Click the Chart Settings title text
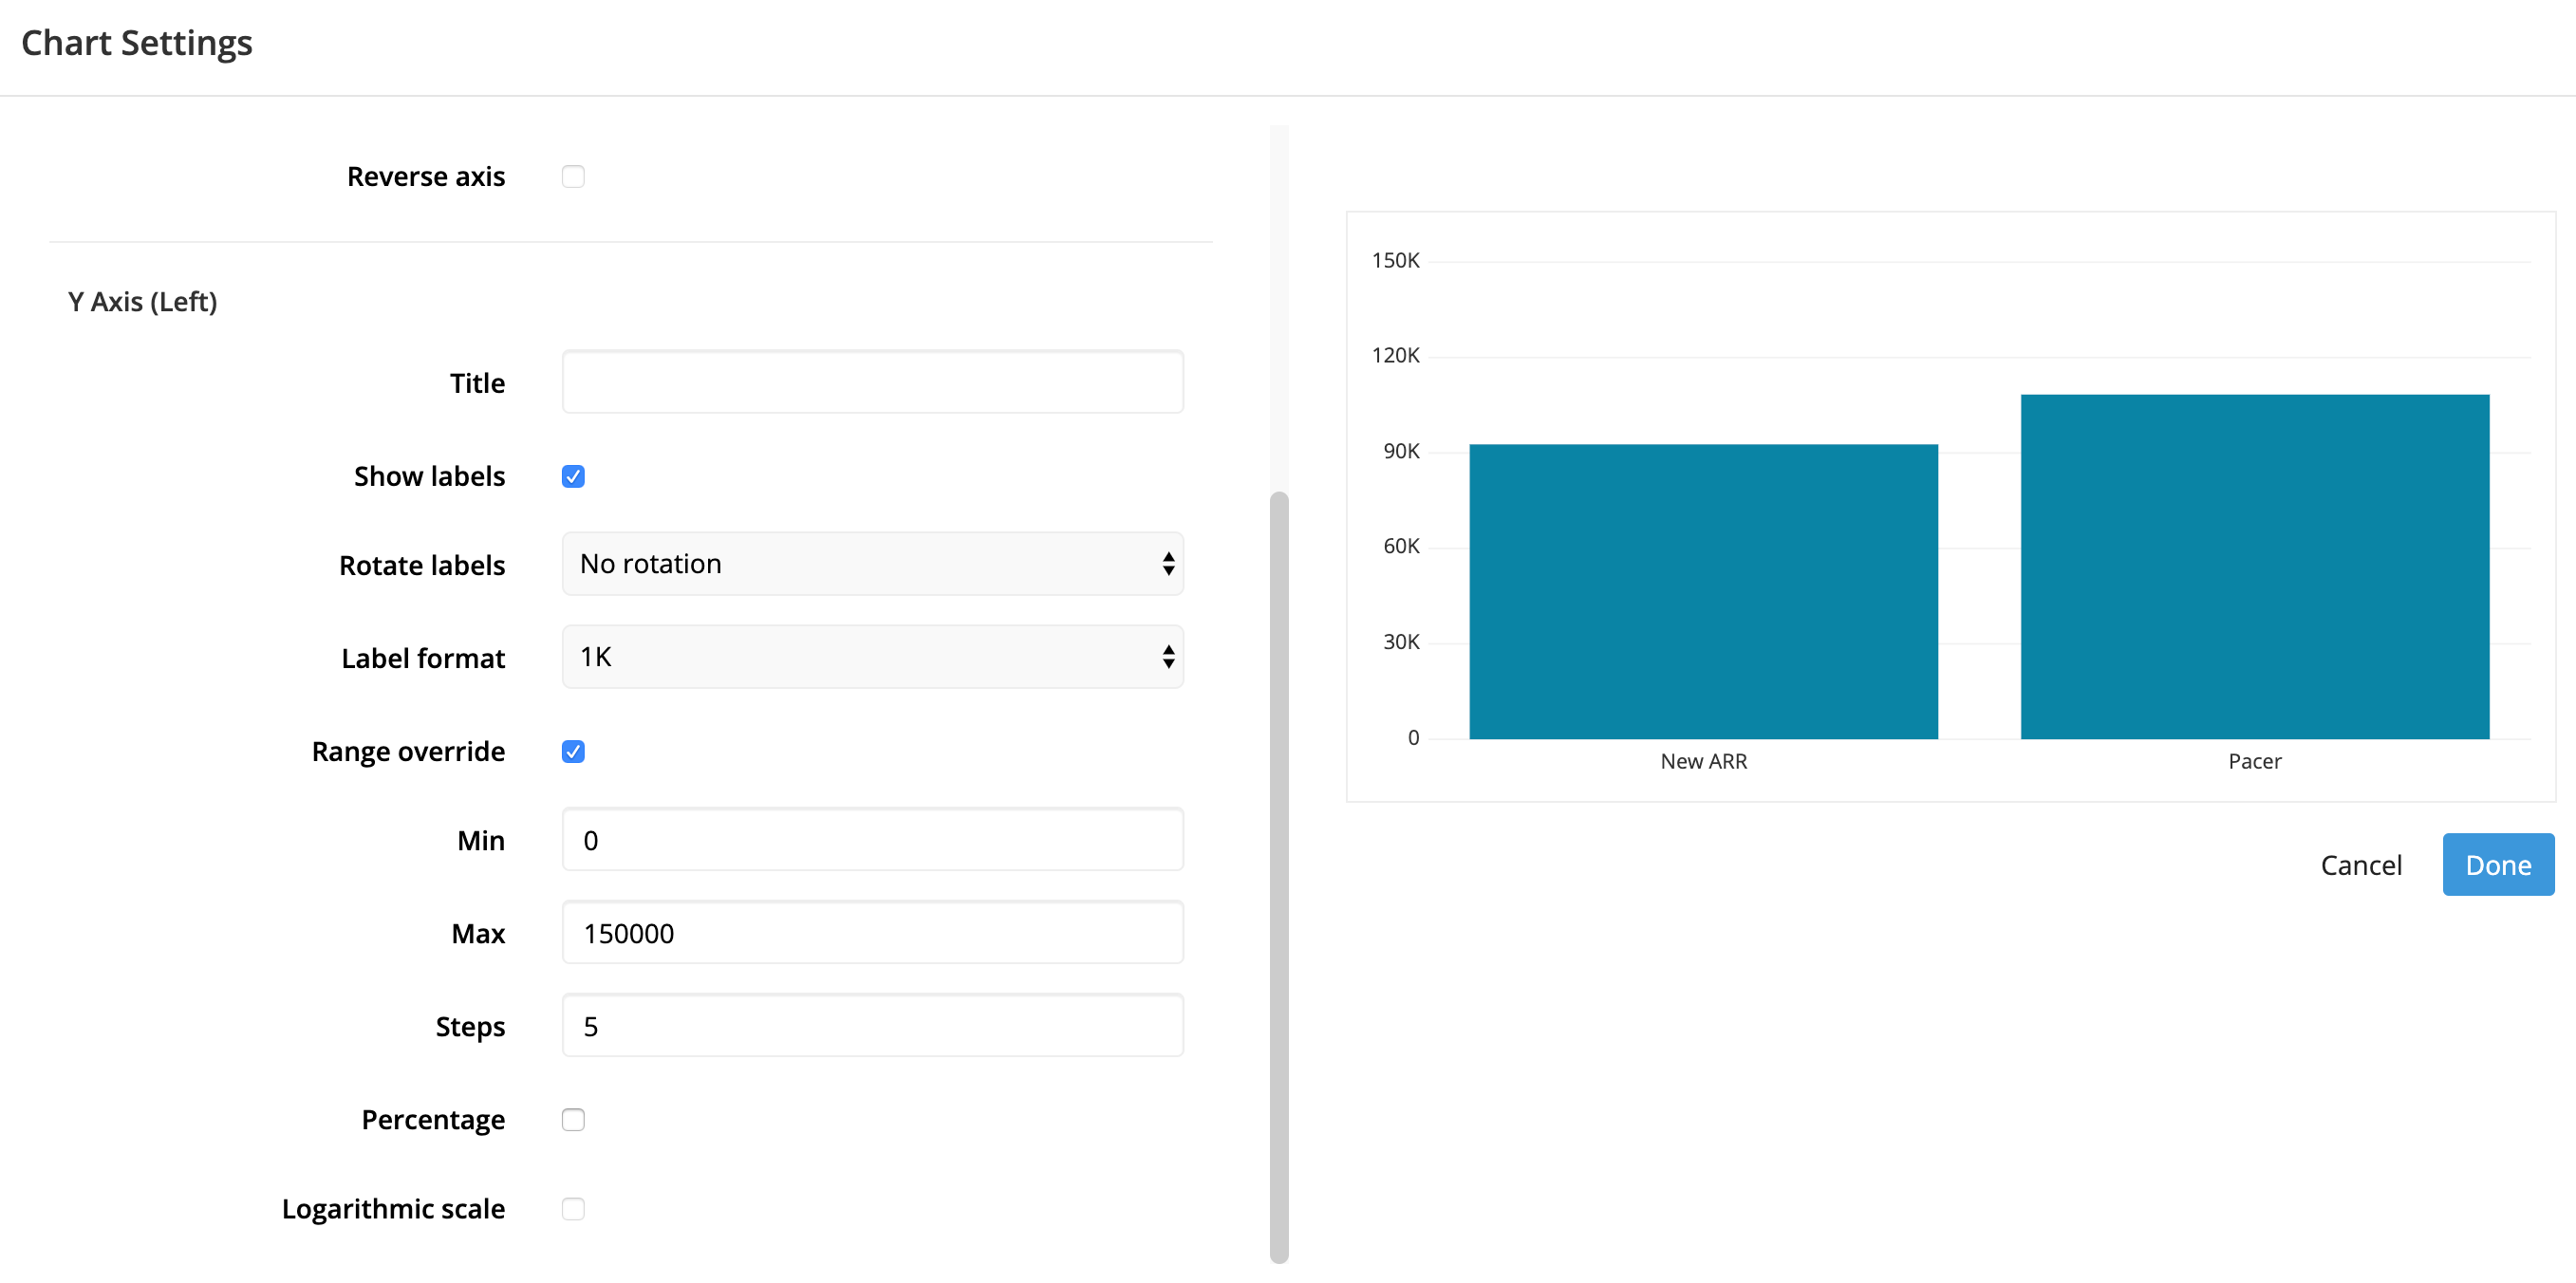2576x1283 pixels. (137, 43)
